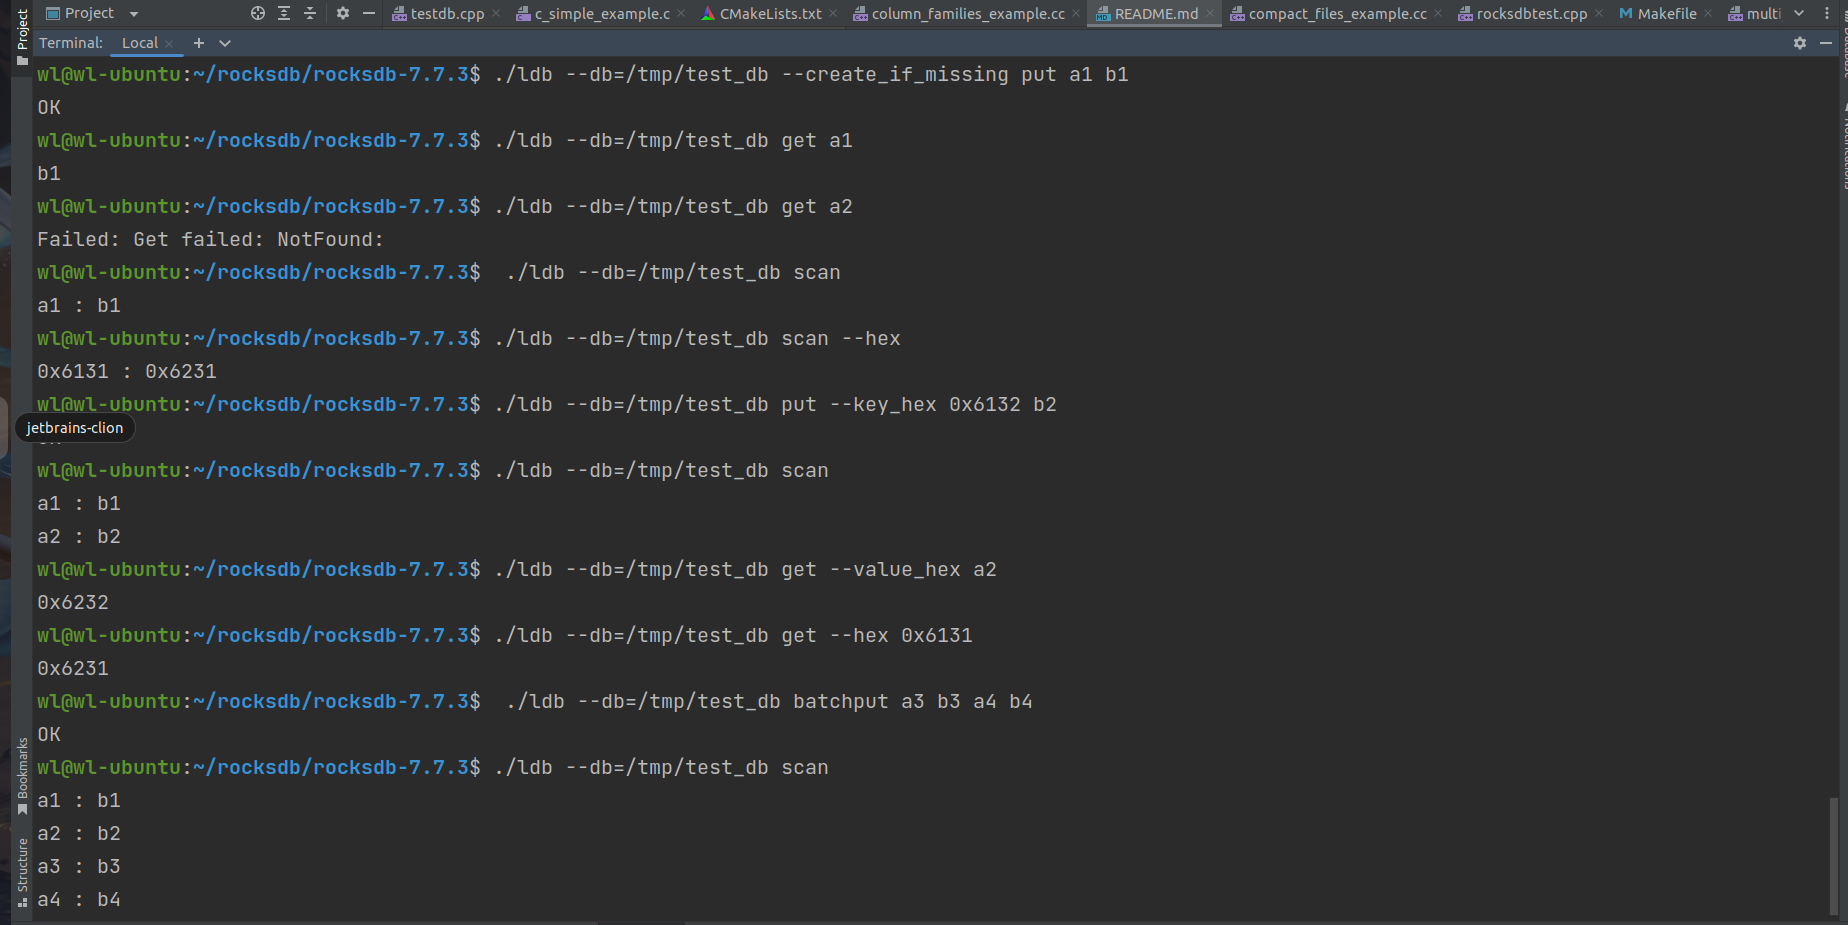Start a new terminal session with plus icon
1848x925 pixels.
[x=198, y=43]
